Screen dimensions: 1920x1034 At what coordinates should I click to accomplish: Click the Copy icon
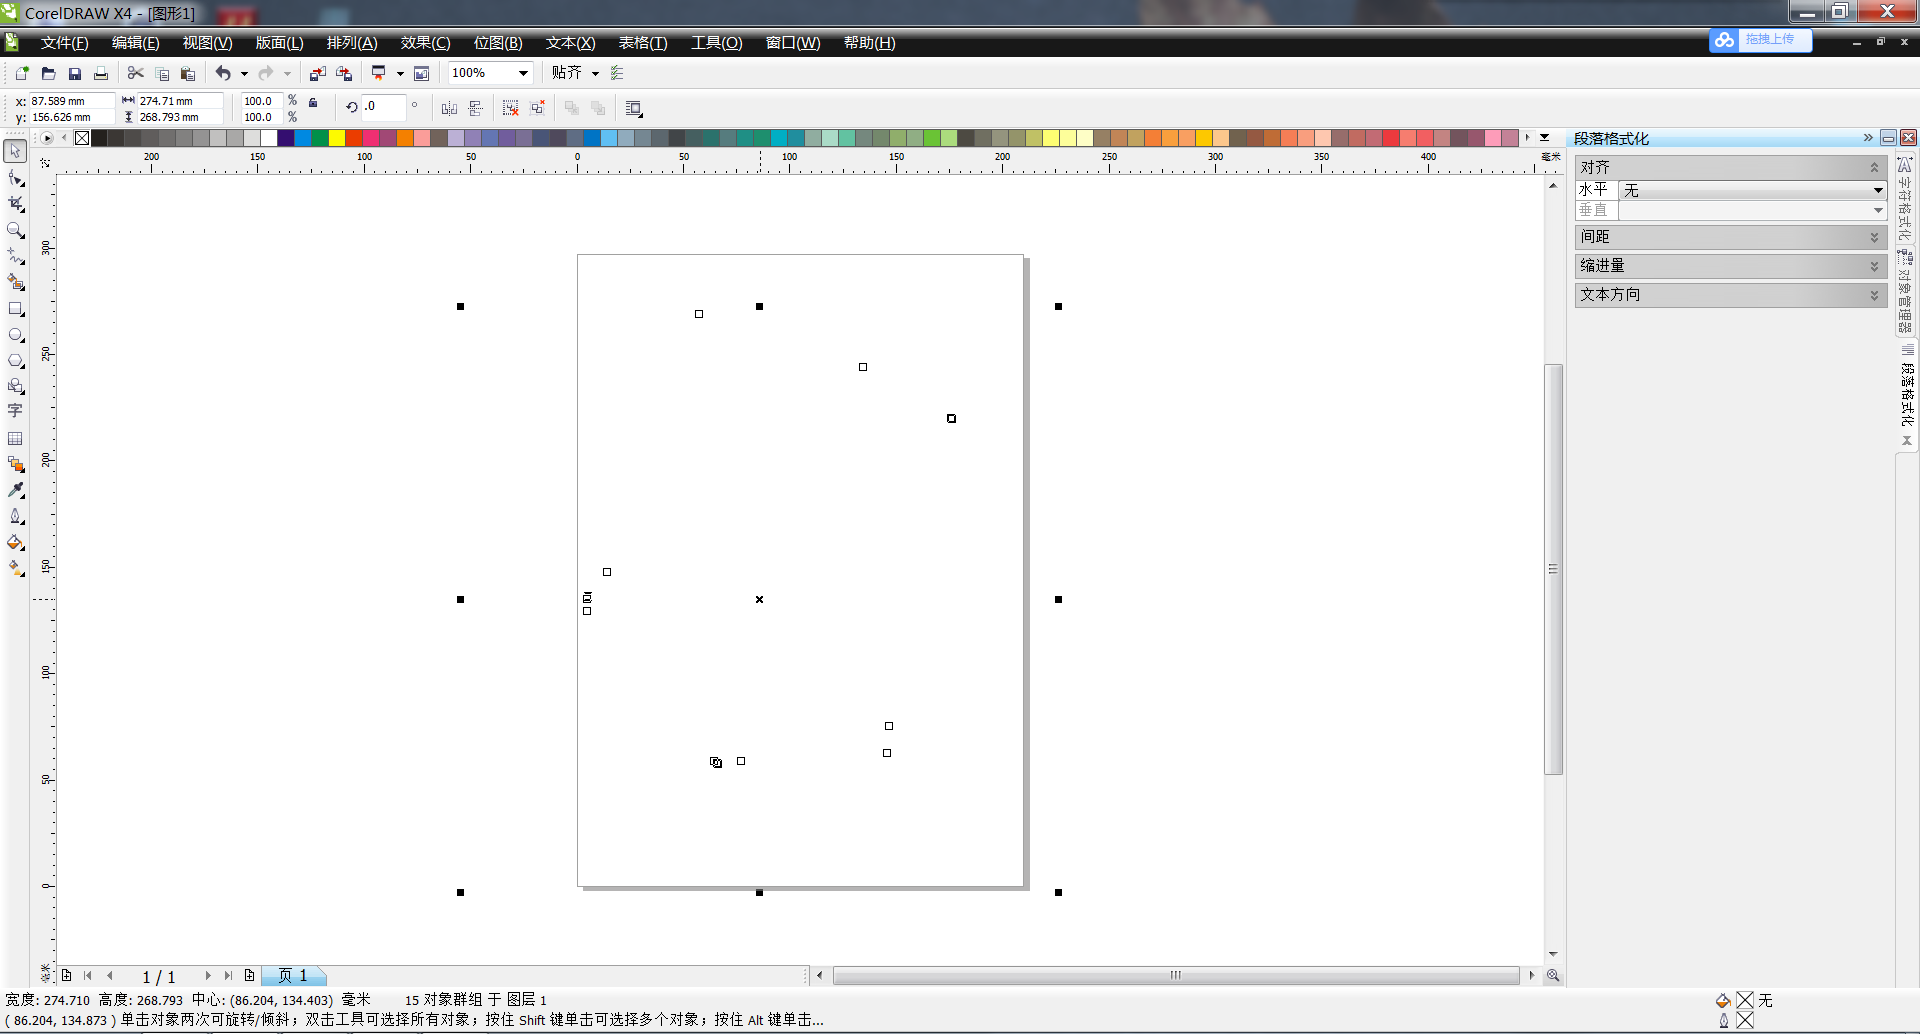[162, 73]
